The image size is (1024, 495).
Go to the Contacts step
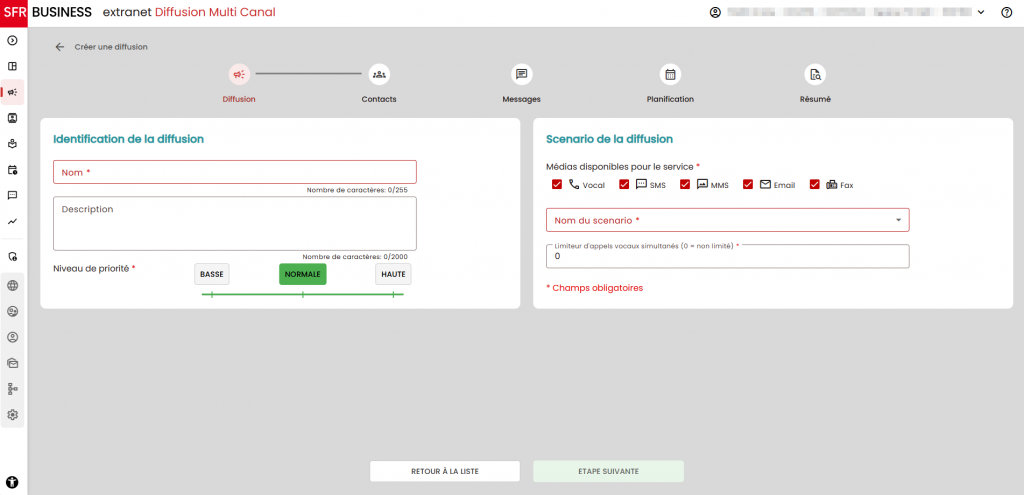[x=379, y=75]
